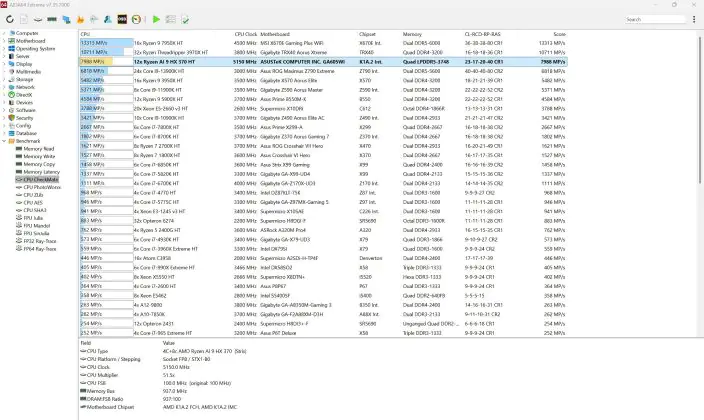Click the Security shield icon
This screenshot has width=704, height=420.
click(x=12, y=118)
